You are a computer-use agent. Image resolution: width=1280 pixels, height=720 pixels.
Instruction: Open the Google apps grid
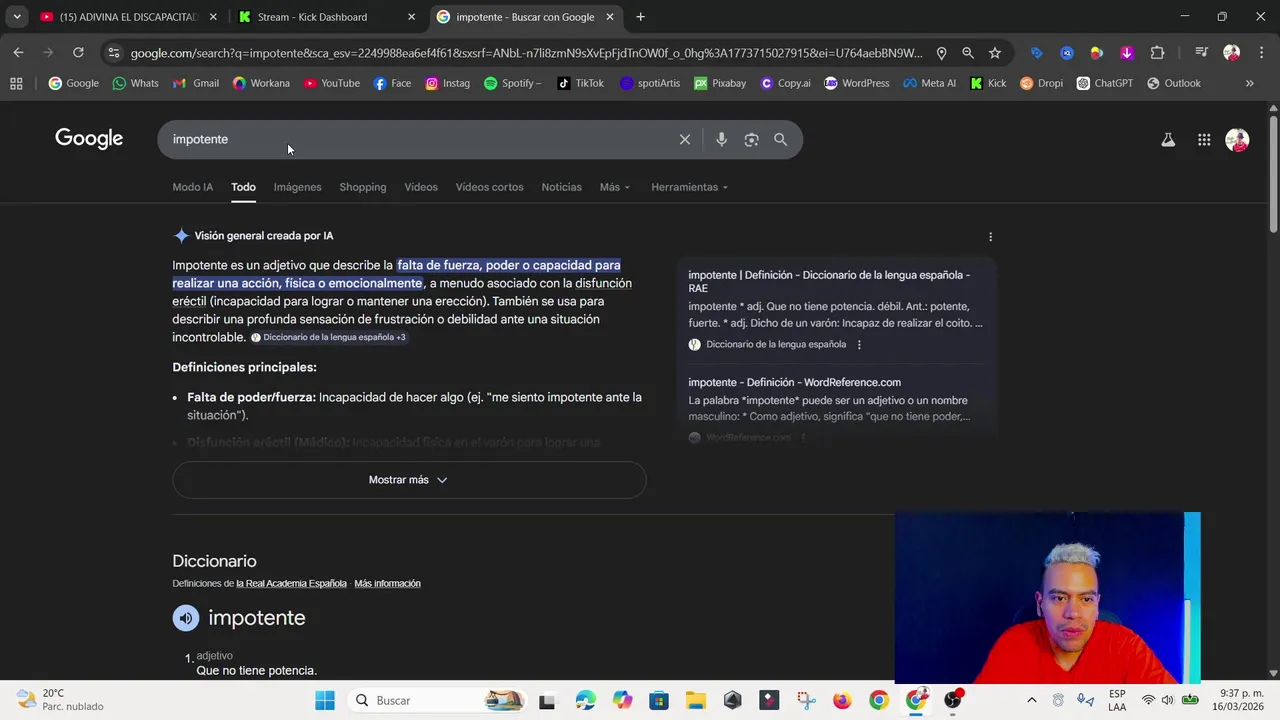tap(1204, 140)
